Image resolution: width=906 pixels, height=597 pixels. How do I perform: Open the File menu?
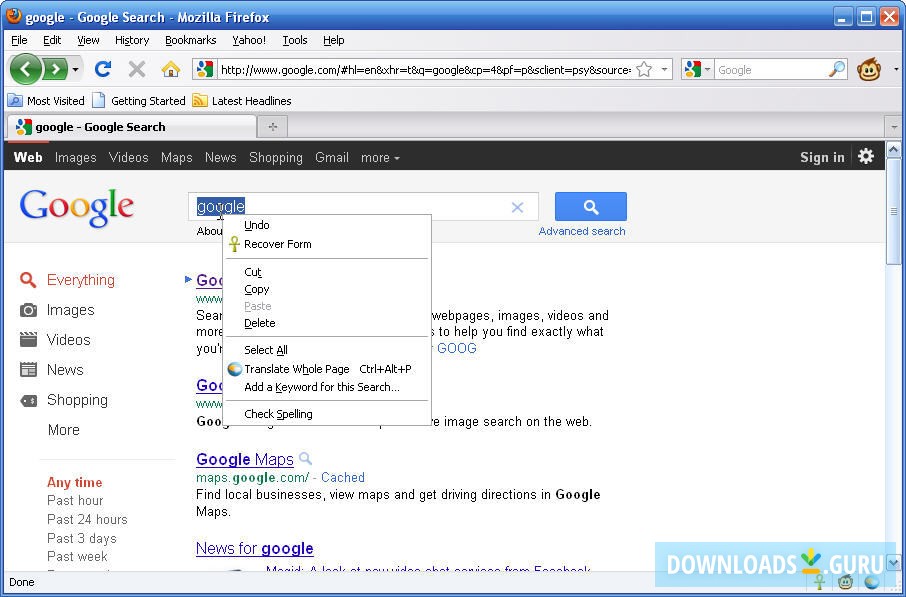[x=19, y=40]
